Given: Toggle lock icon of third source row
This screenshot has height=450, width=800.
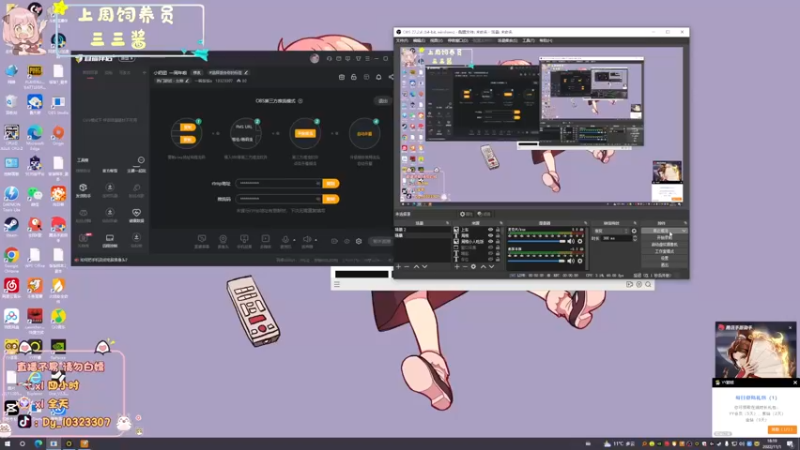Looking at the screenshot, I should click(498, 241).
